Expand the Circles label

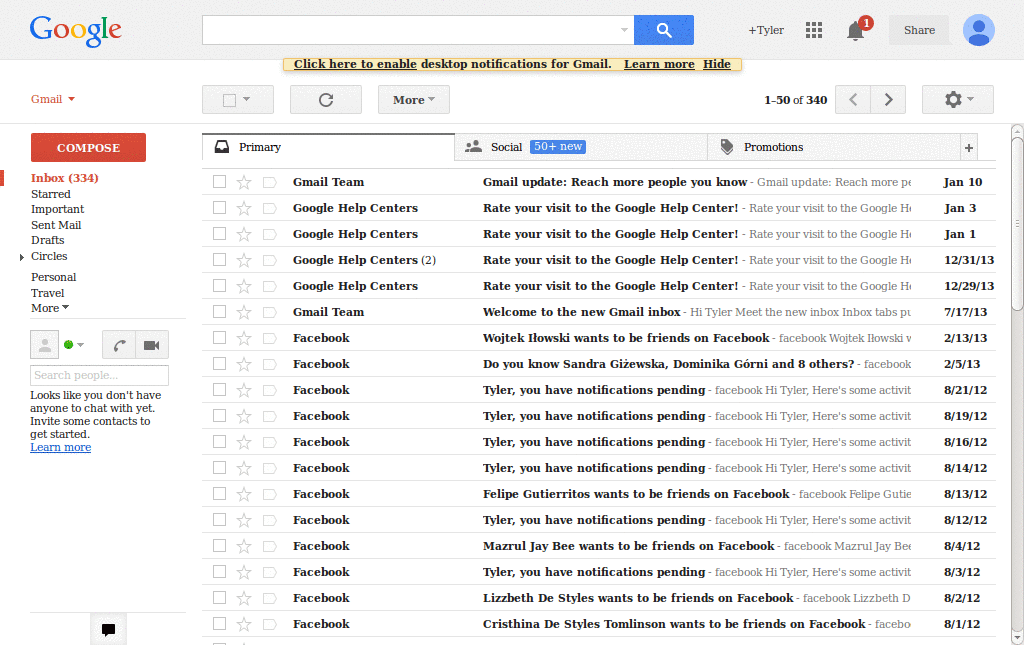coord(22,257)
